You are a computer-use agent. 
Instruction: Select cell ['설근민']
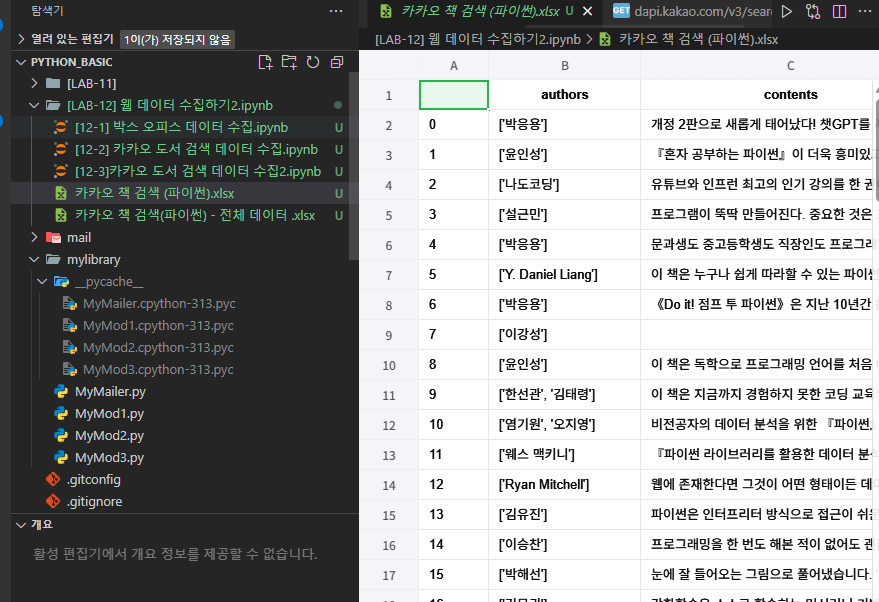(x=565, y=215)
